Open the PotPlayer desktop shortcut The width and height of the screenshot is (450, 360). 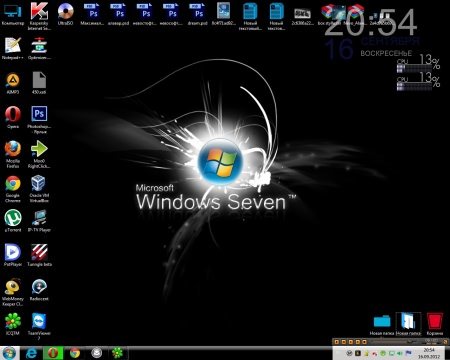tap(13, 255)
